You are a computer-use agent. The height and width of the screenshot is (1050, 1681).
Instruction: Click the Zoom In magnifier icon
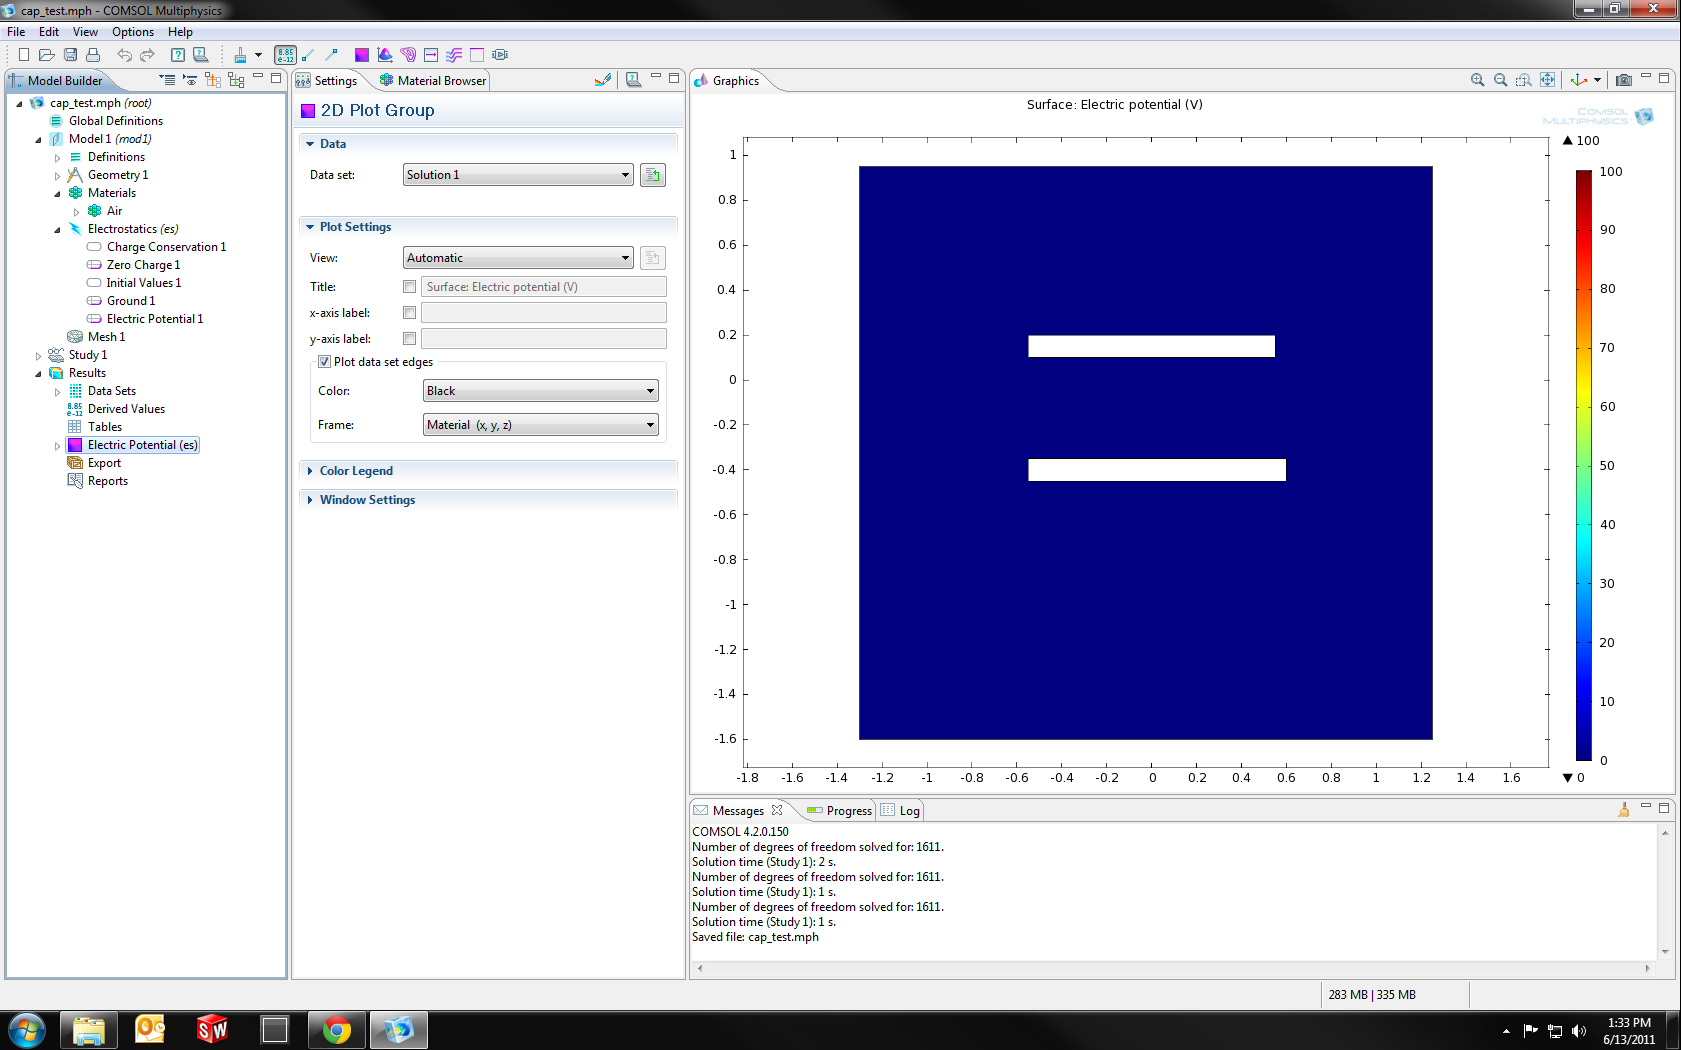tap(1477, 80)
